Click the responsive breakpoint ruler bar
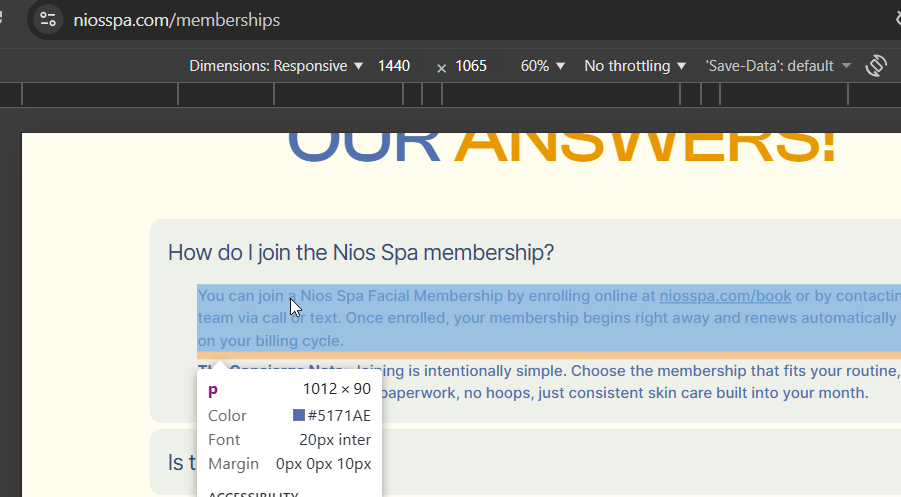The image size is (901, 497). coord(450,94)
